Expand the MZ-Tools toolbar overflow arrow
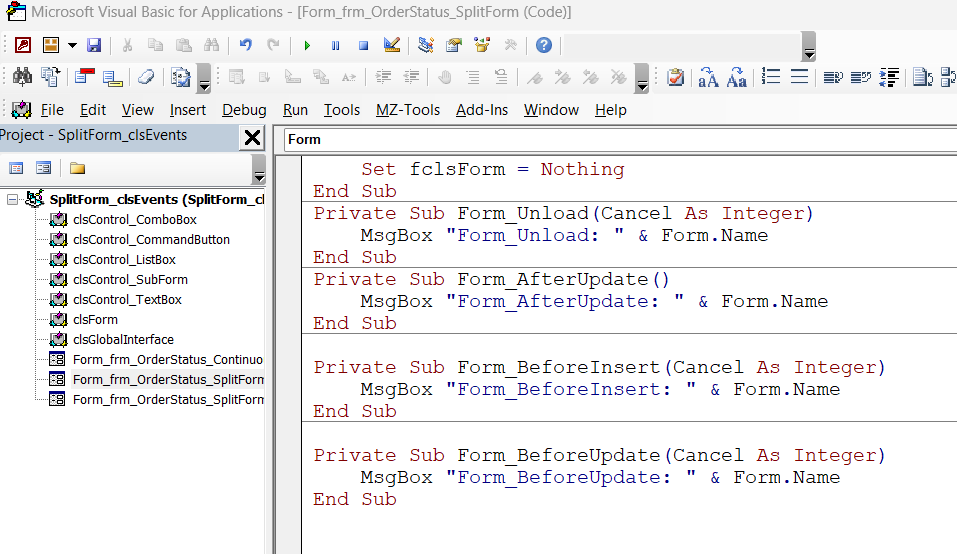Image resolution: width=957 pixels, height=554 pixels. [204, 79]
